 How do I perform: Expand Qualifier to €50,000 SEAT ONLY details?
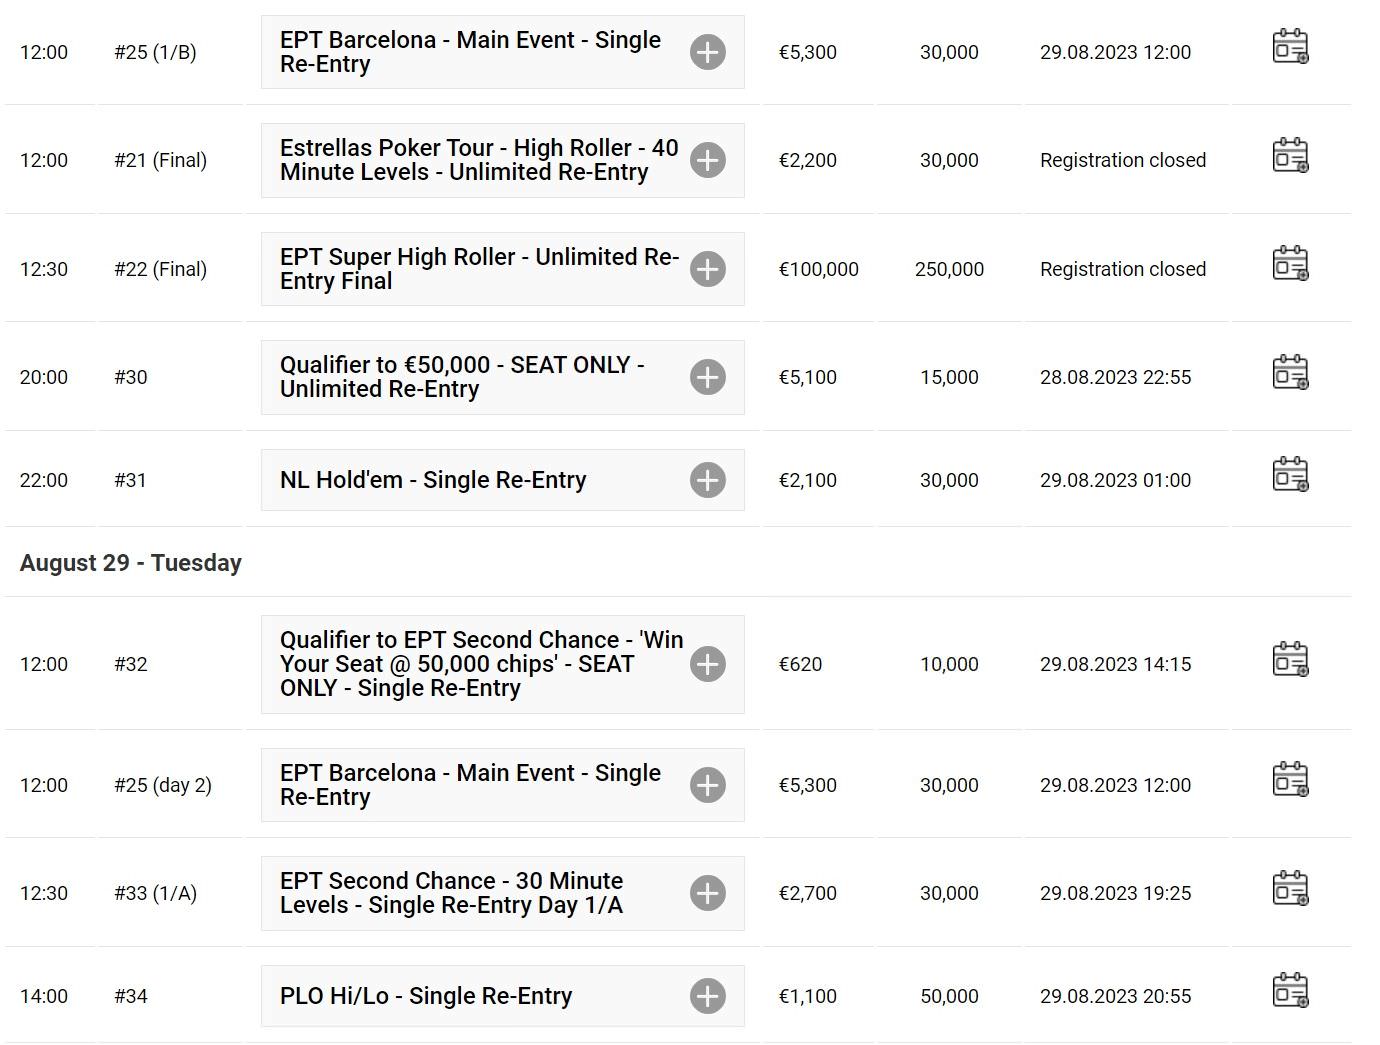708,377
